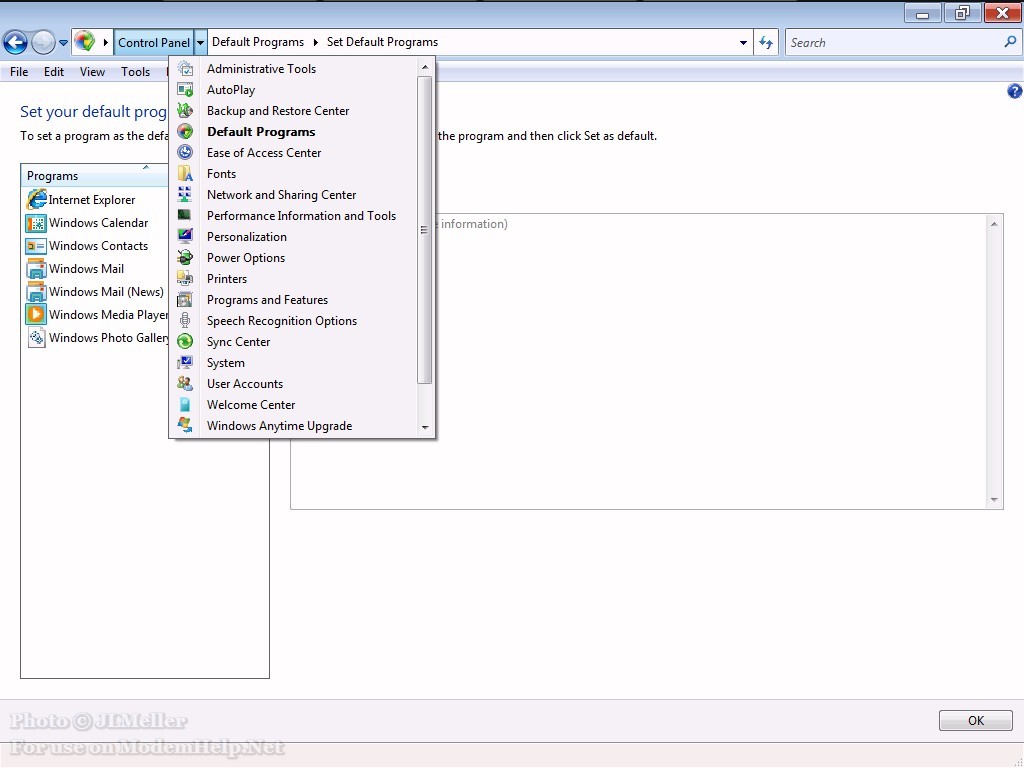Open the address bar history dropdown
1024x768 pixels.
(x=743, y=42)
